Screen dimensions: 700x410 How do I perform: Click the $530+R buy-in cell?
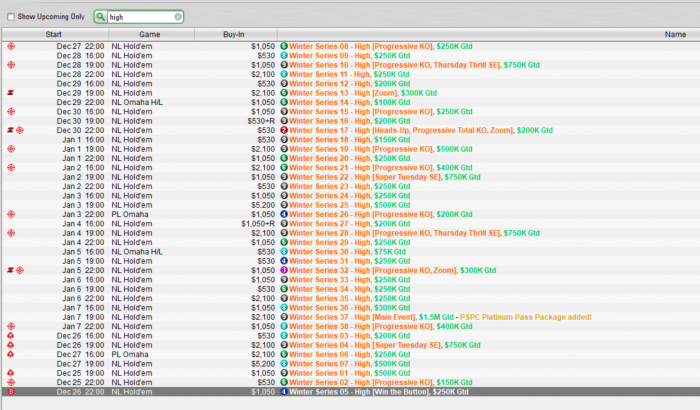click(x=262, y=121)
